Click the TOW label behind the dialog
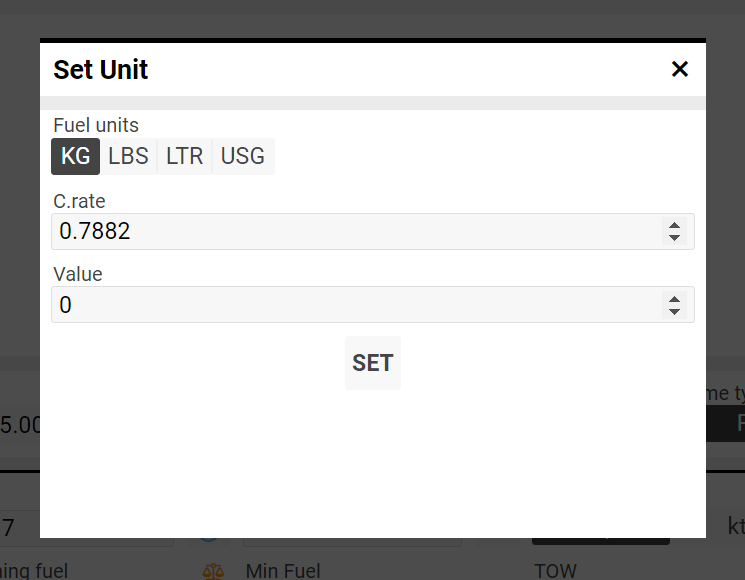This screenshot has height=580, width=745. (555, 571)
